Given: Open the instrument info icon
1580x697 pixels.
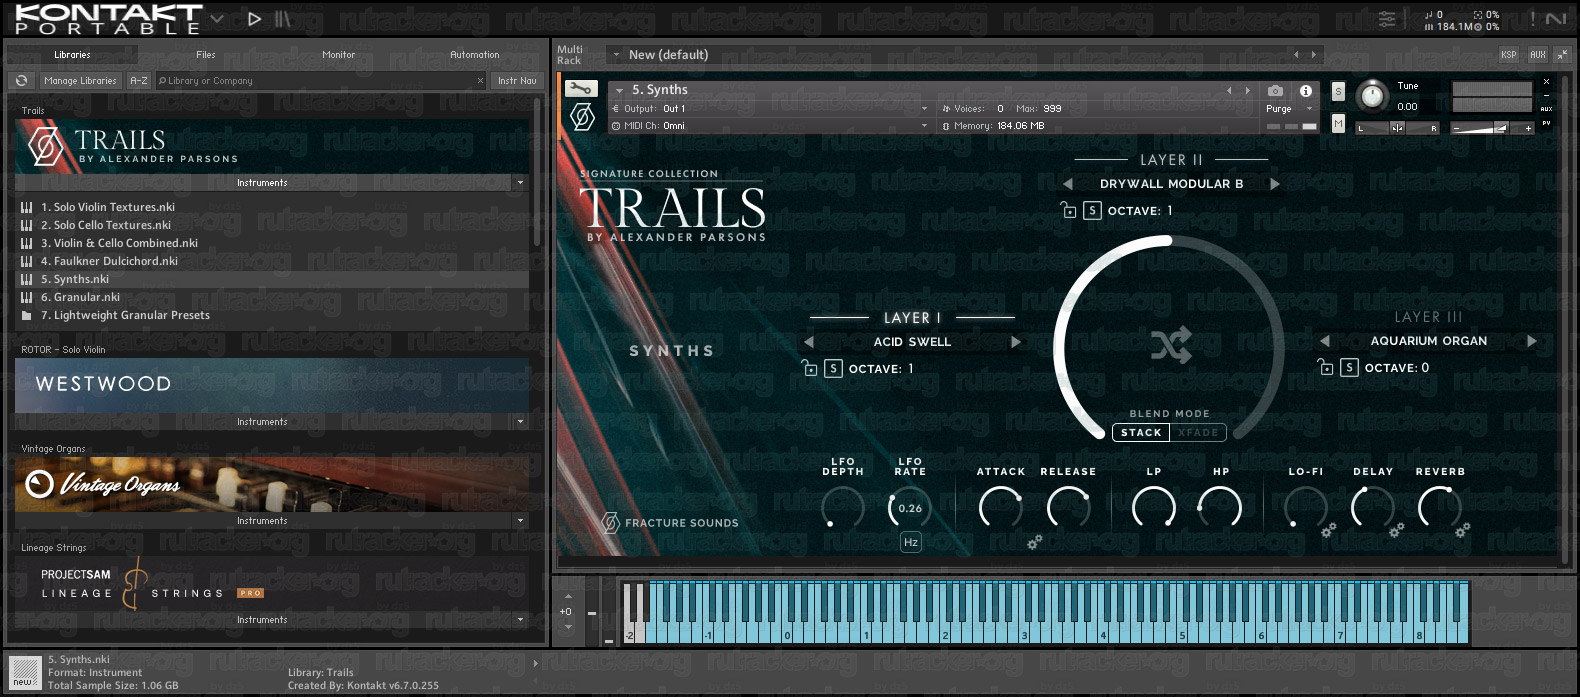Looking at the screenshot, I should point(1305,90).
